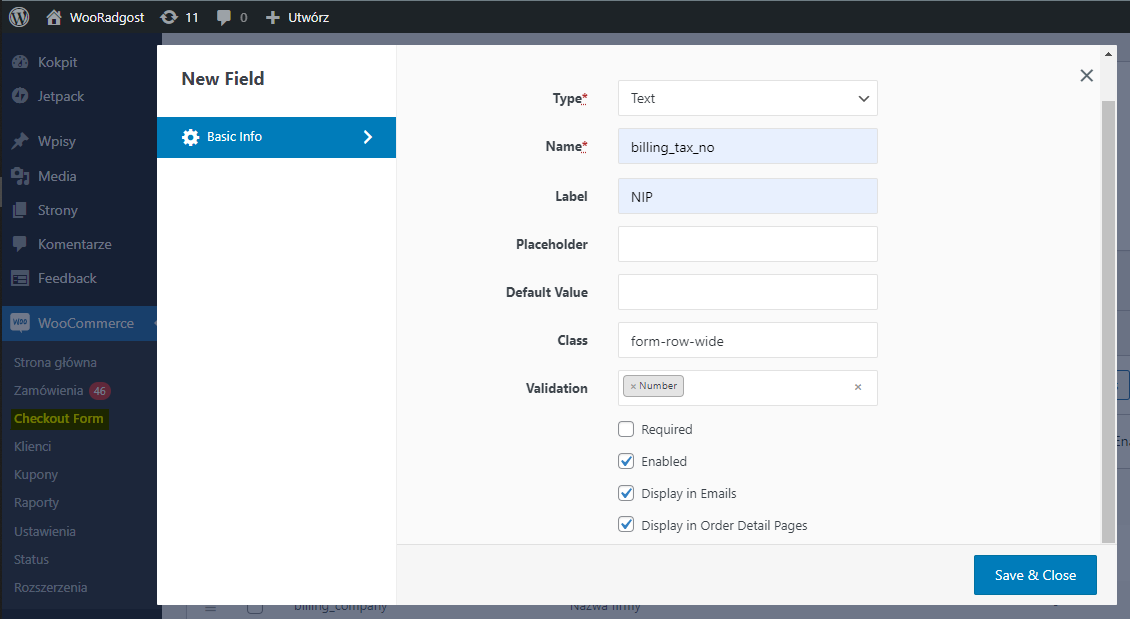Open the Utwórz new content link
The height and width of the screenshot is (619, 1130).
pyautogui.click(x=298, y=17)
